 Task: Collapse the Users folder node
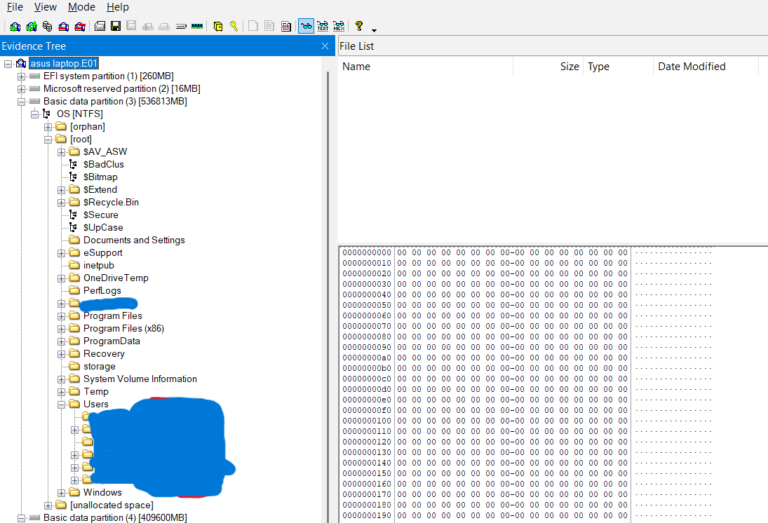point(61,404)
